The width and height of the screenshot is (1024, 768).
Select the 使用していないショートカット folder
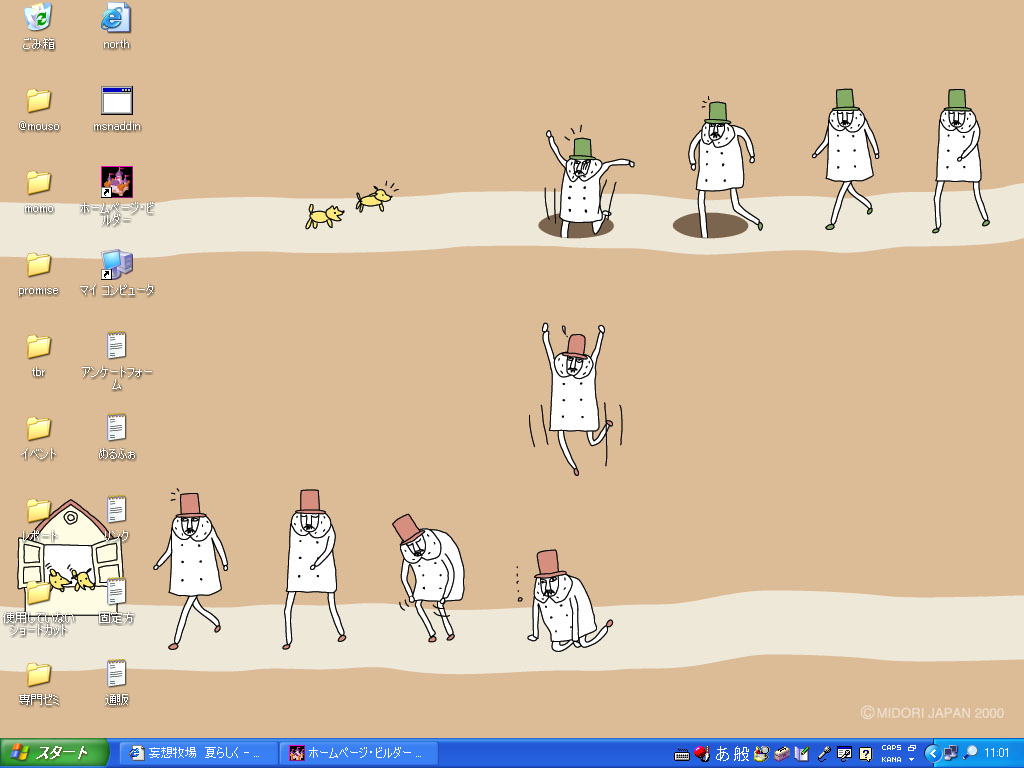tap(39, 609)
